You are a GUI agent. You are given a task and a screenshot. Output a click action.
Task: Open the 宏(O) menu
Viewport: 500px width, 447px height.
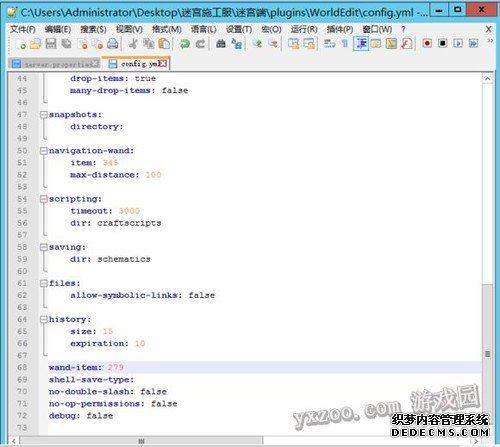click(x=271, y=29)
